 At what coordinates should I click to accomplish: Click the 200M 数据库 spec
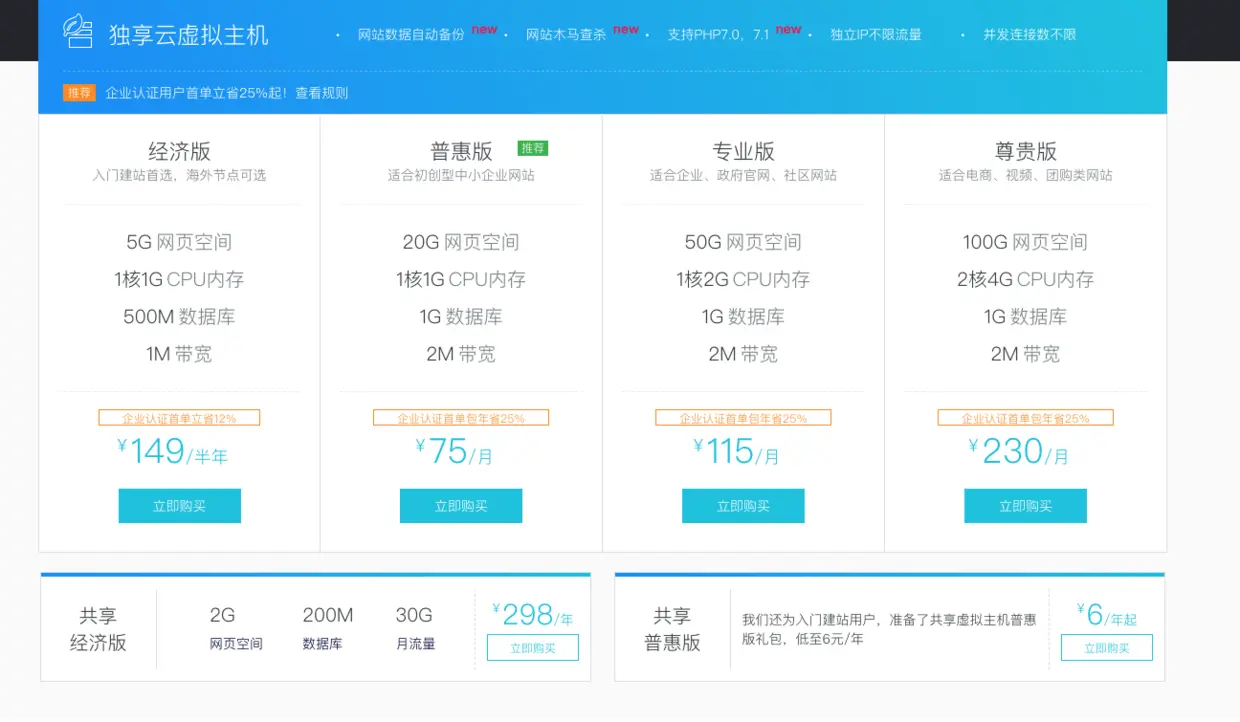(327, 628)
